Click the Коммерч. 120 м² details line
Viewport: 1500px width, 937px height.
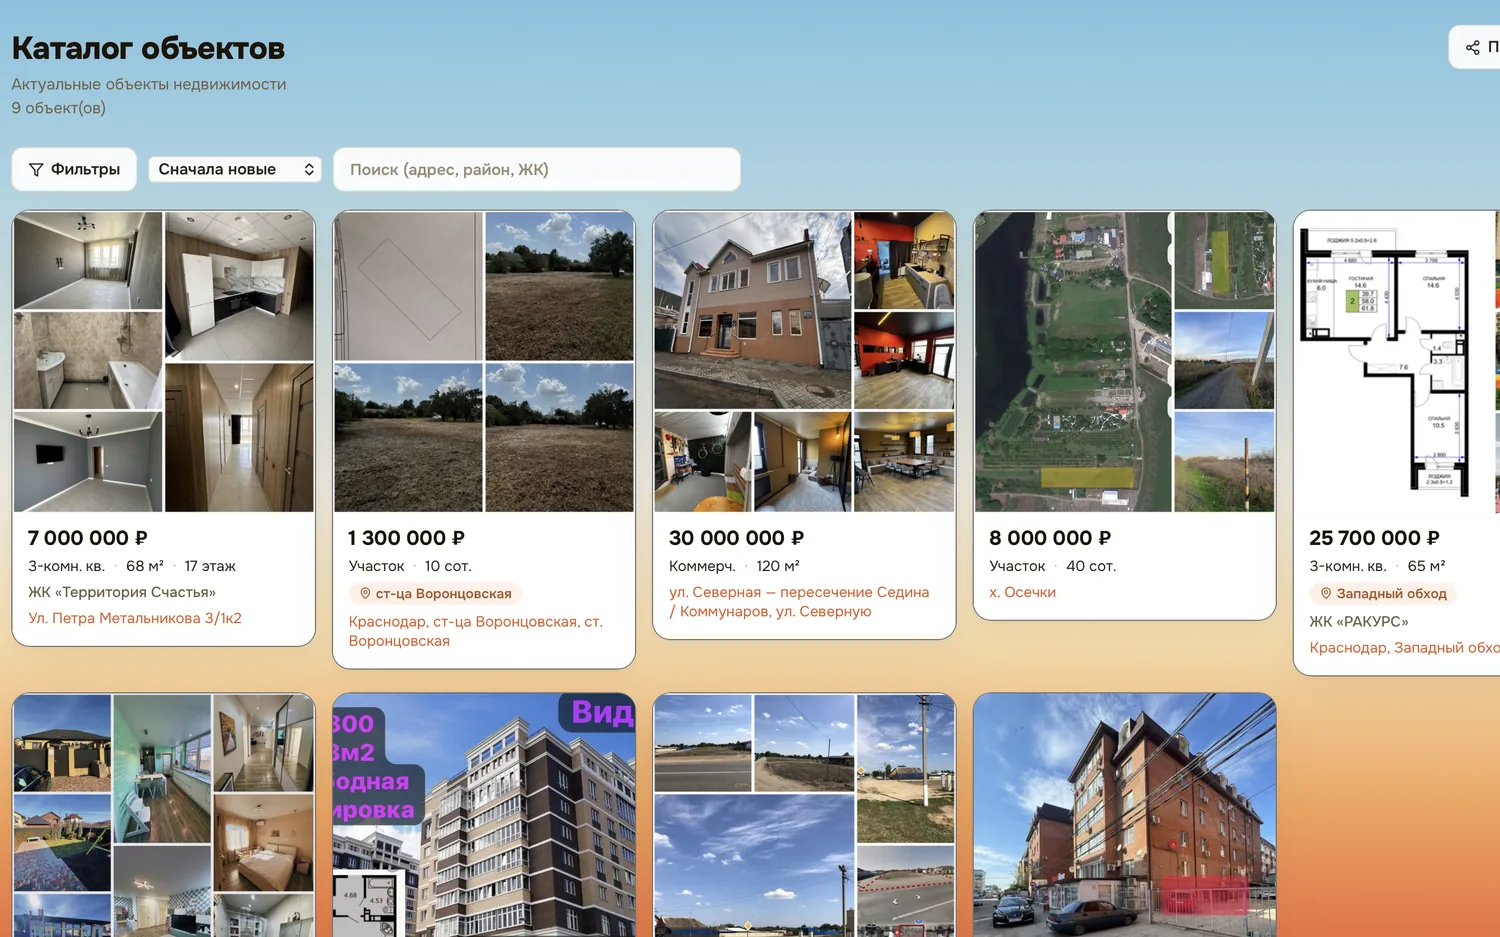tap(734, 566)
